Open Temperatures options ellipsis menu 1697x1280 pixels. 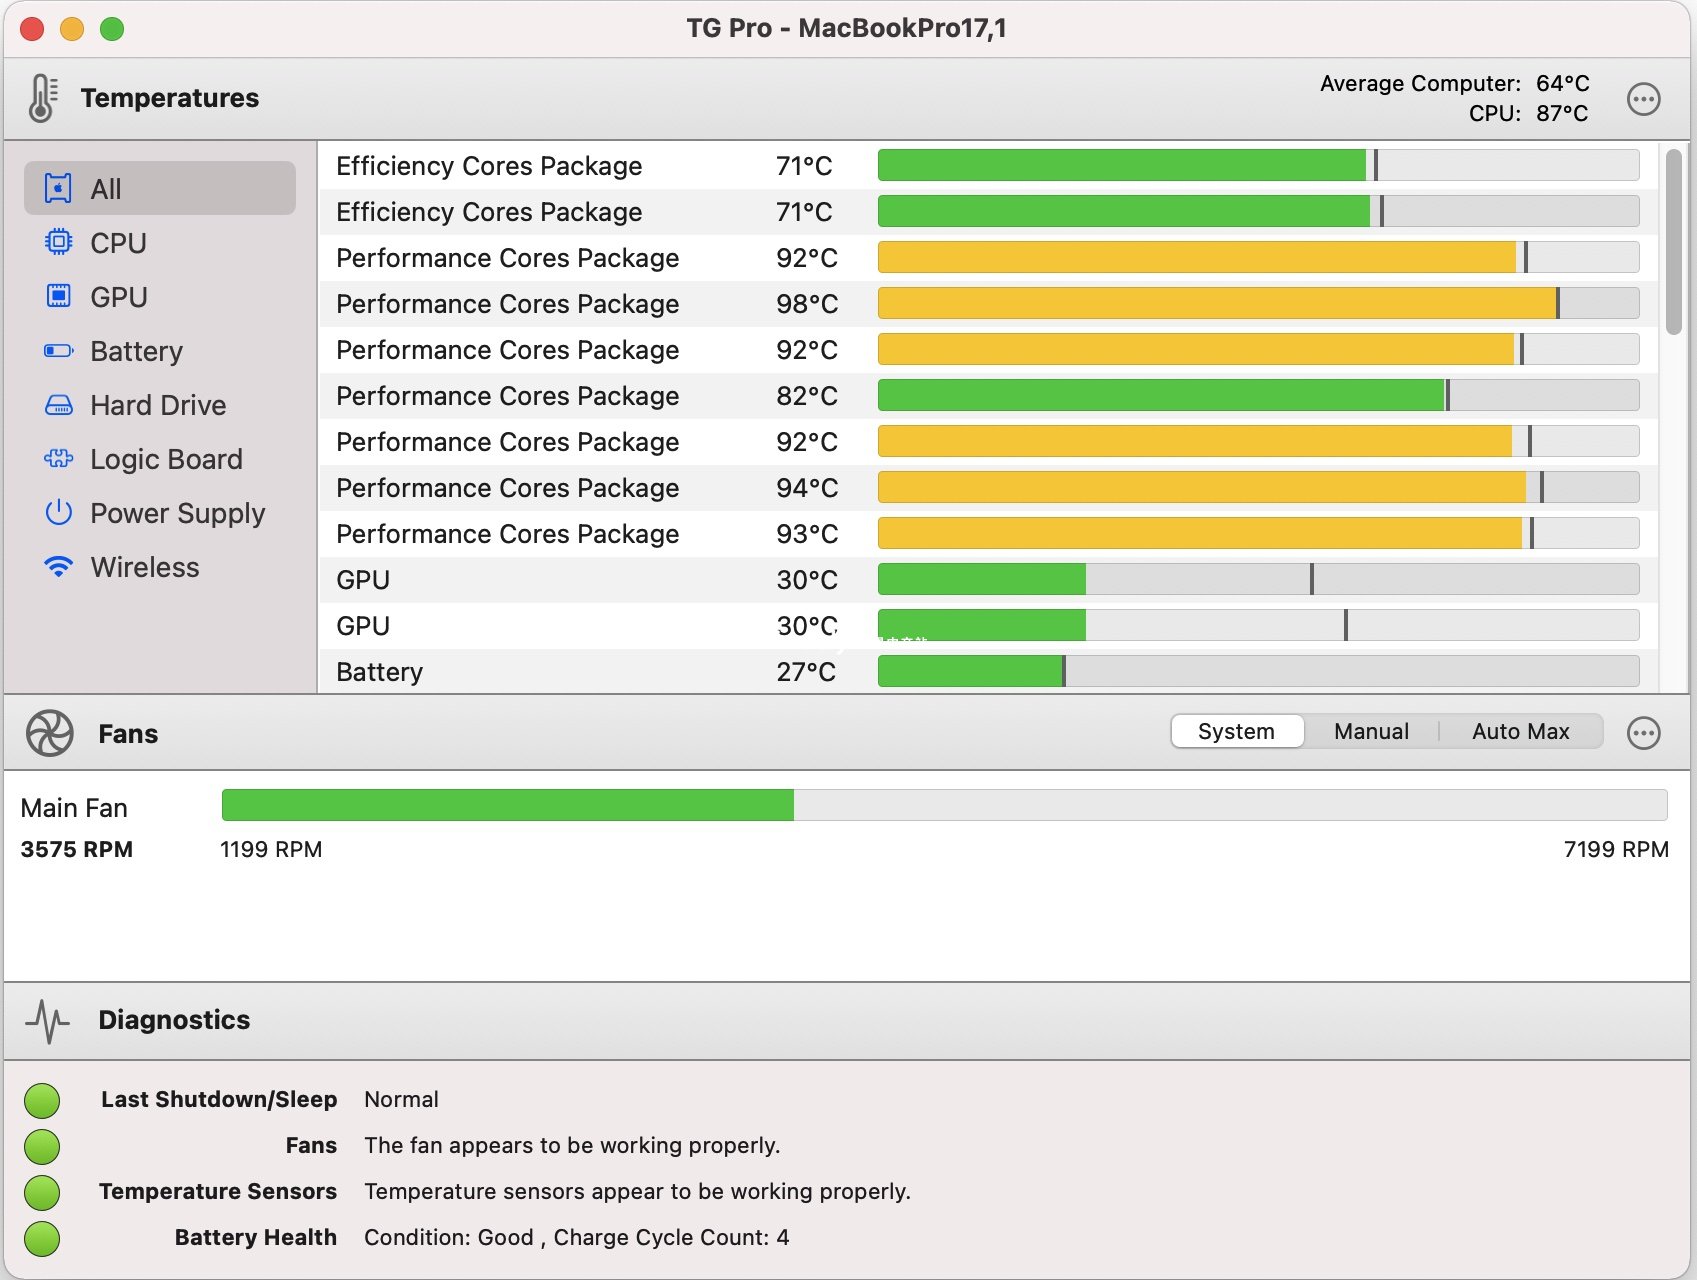[1643, 99]
